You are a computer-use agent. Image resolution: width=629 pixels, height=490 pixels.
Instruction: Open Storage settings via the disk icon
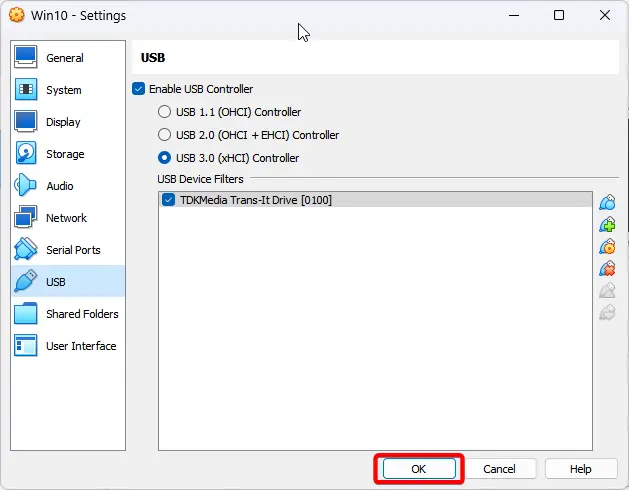[26, 153]
